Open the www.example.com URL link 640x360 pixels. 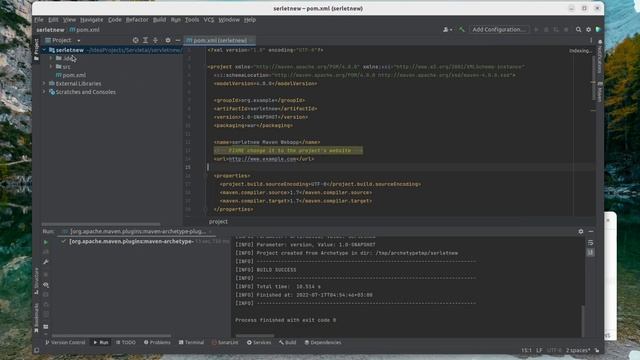pos(262,159)
